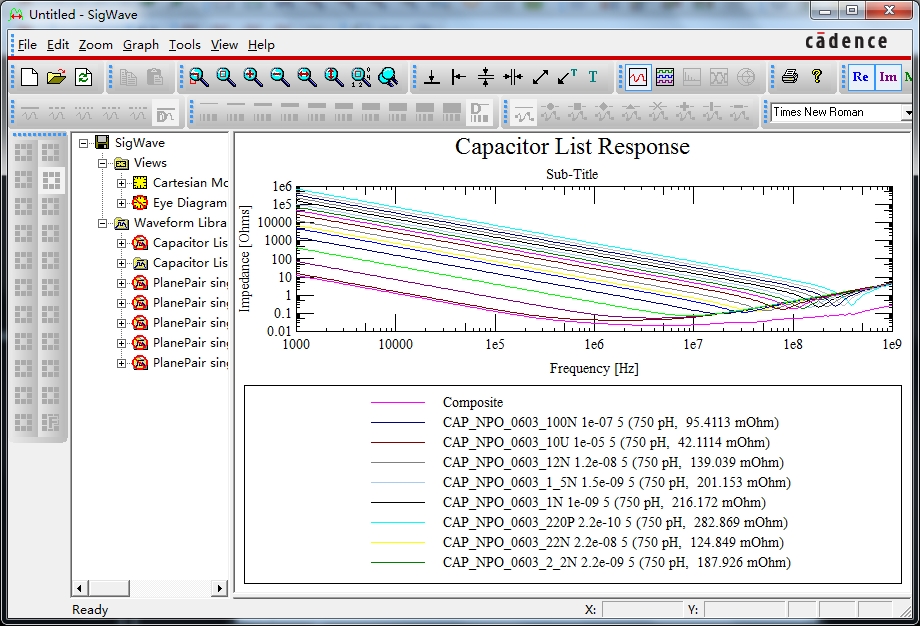920x626 pixels.
Task: Open the View menu
Action: tap(224, 45)
